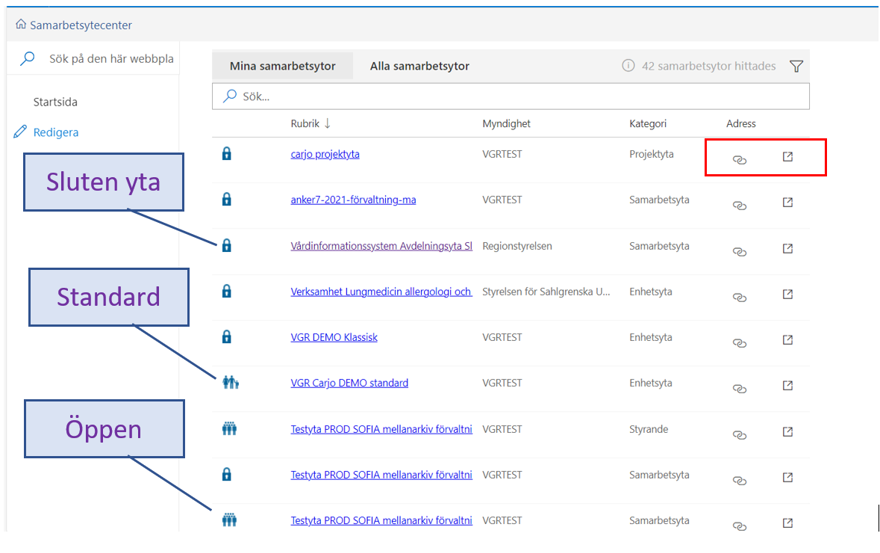Click the Kategori column header
Image resolution: width=880 pixels, height=553 pixels.
pos(647,124)
